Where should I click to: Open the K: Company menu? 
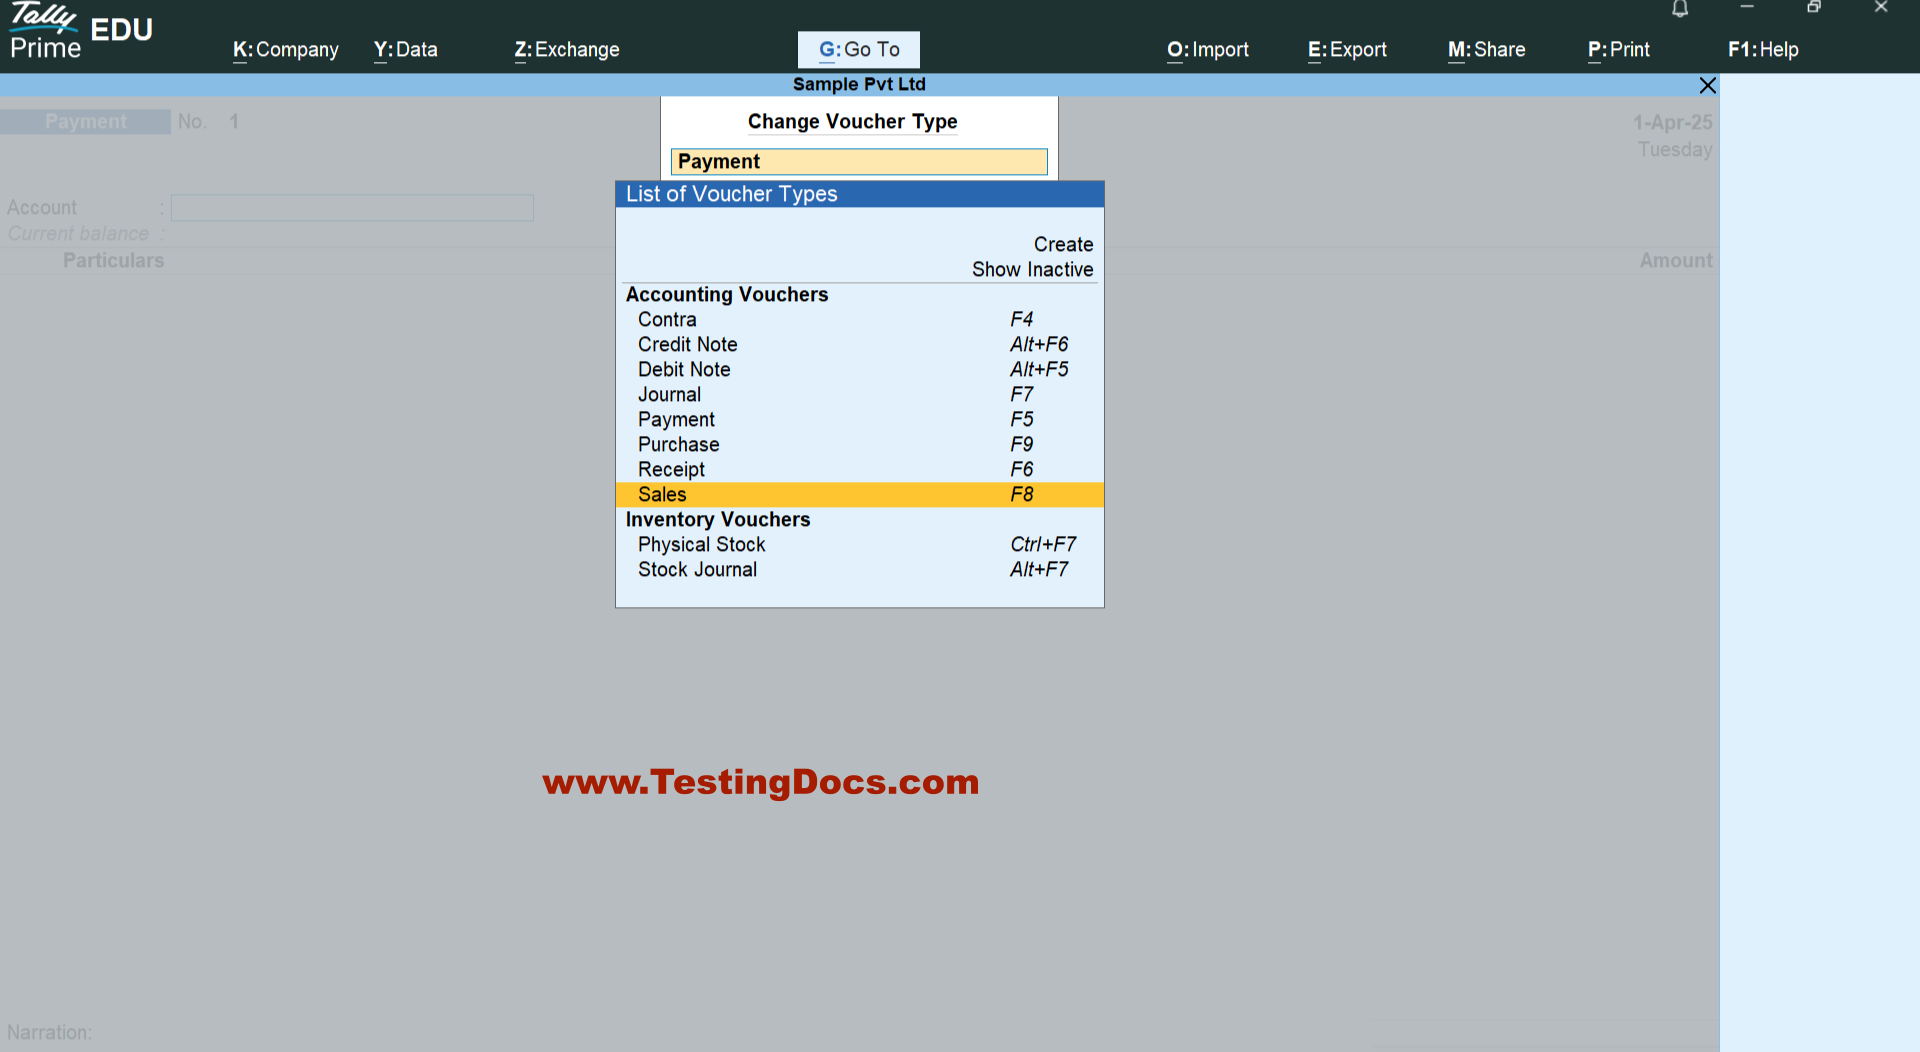pos(285,50)
